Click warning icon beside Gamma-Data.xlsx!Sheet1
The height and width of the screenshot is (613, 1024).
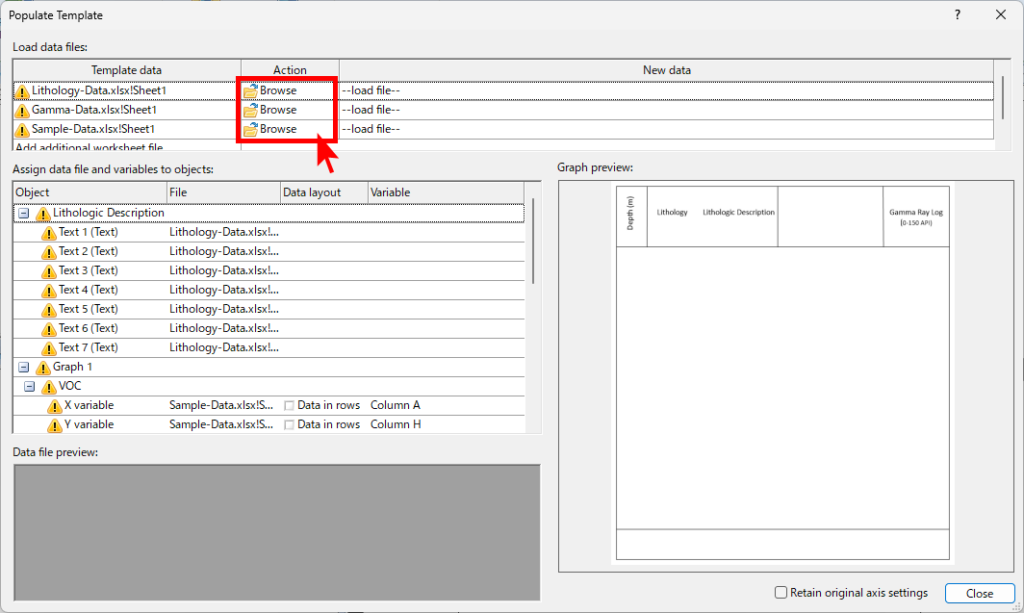pyautogui.click(x=22, y=110)
